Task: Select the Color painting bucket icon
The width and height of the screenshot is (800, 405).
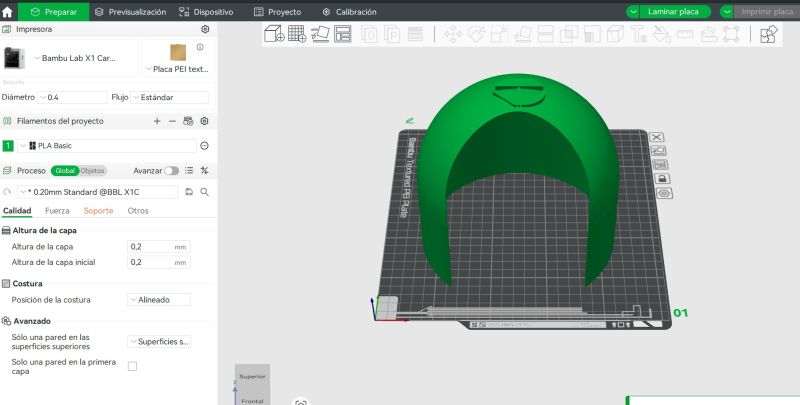Action: pos(662,35)
